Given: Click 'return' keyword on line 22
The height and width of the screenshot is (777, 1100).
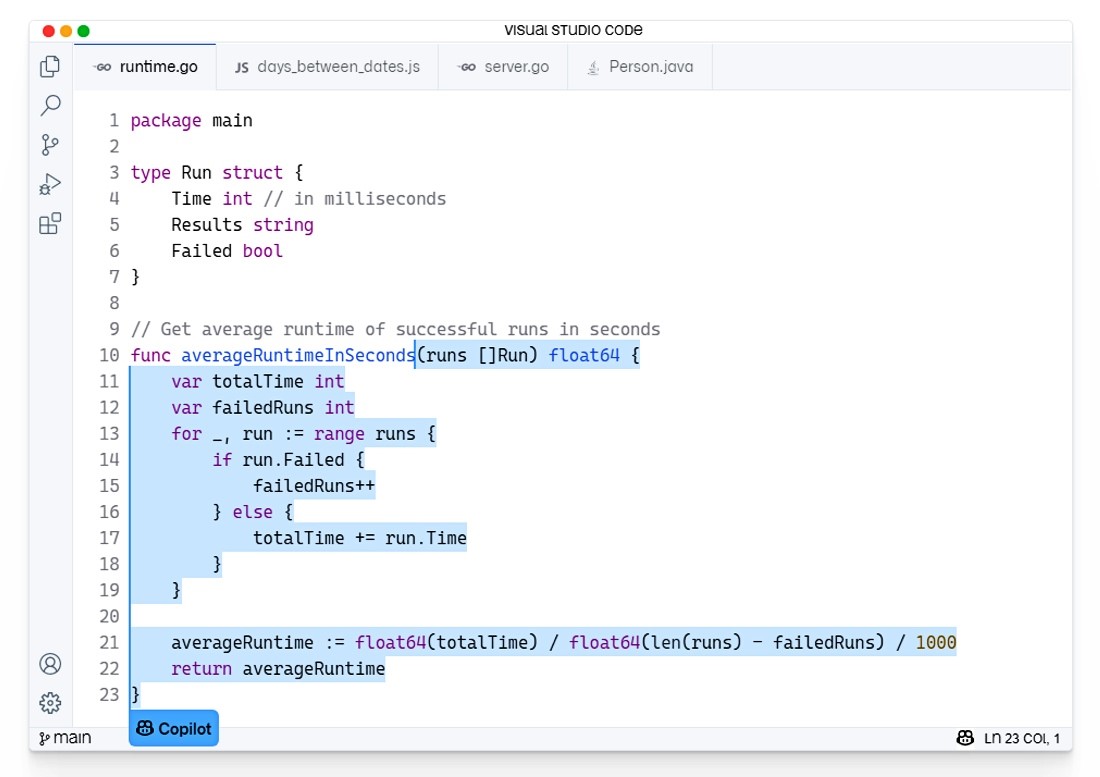Looking at the screenshot, I should click(x=201, y=669).
